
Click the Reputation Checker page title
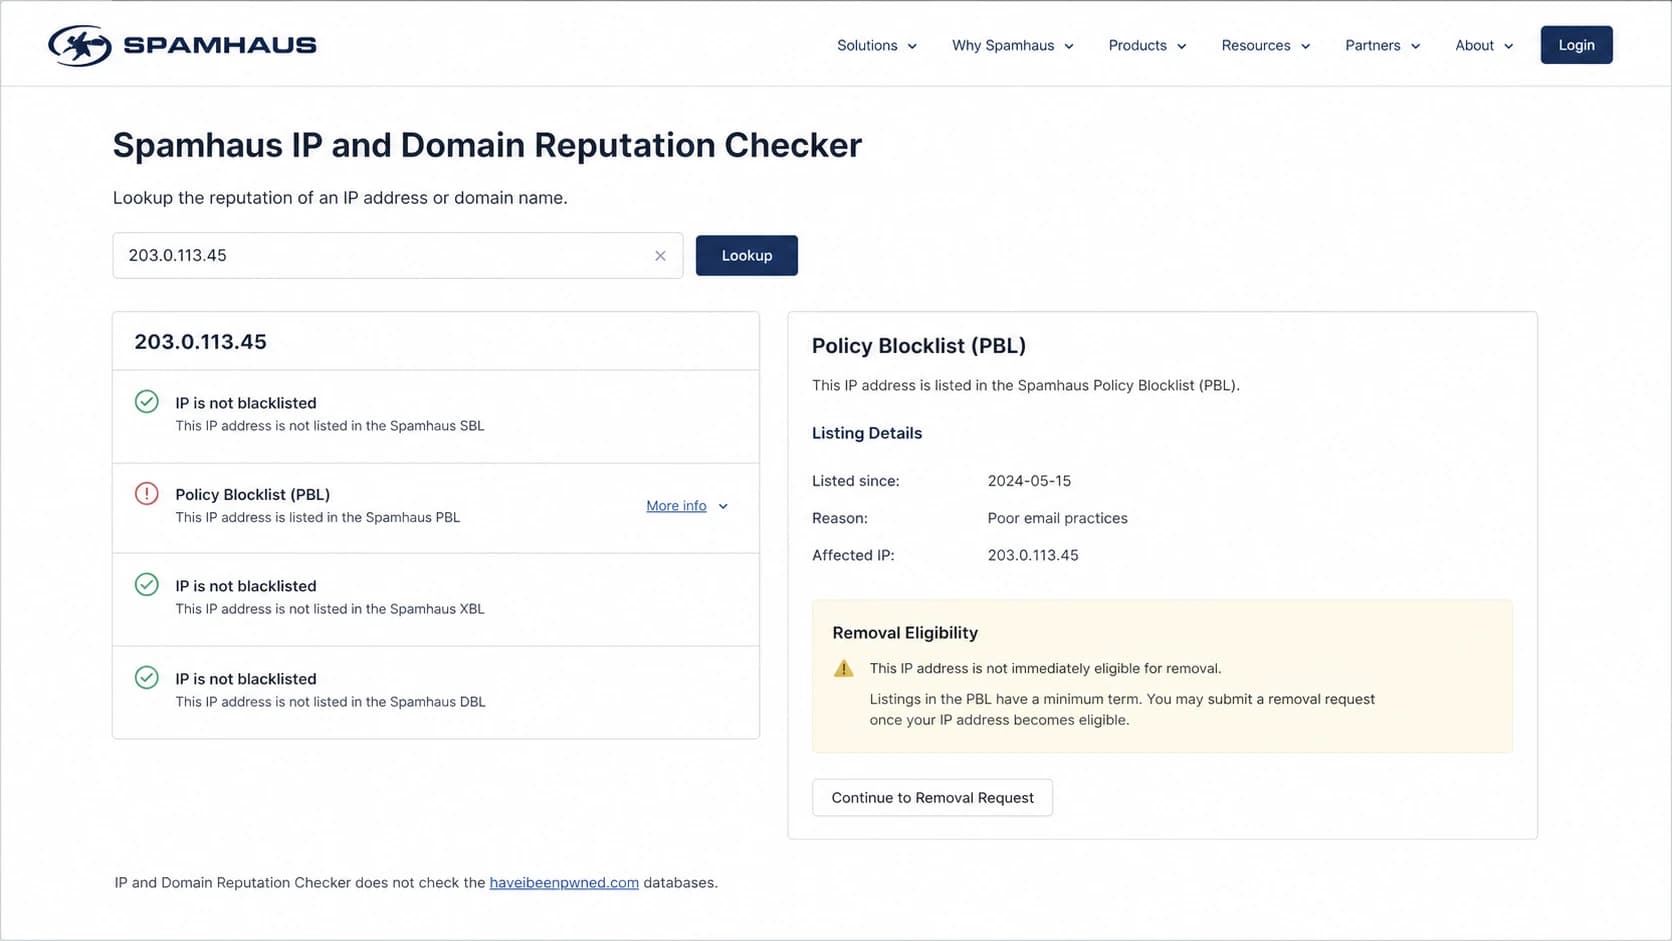487,145
